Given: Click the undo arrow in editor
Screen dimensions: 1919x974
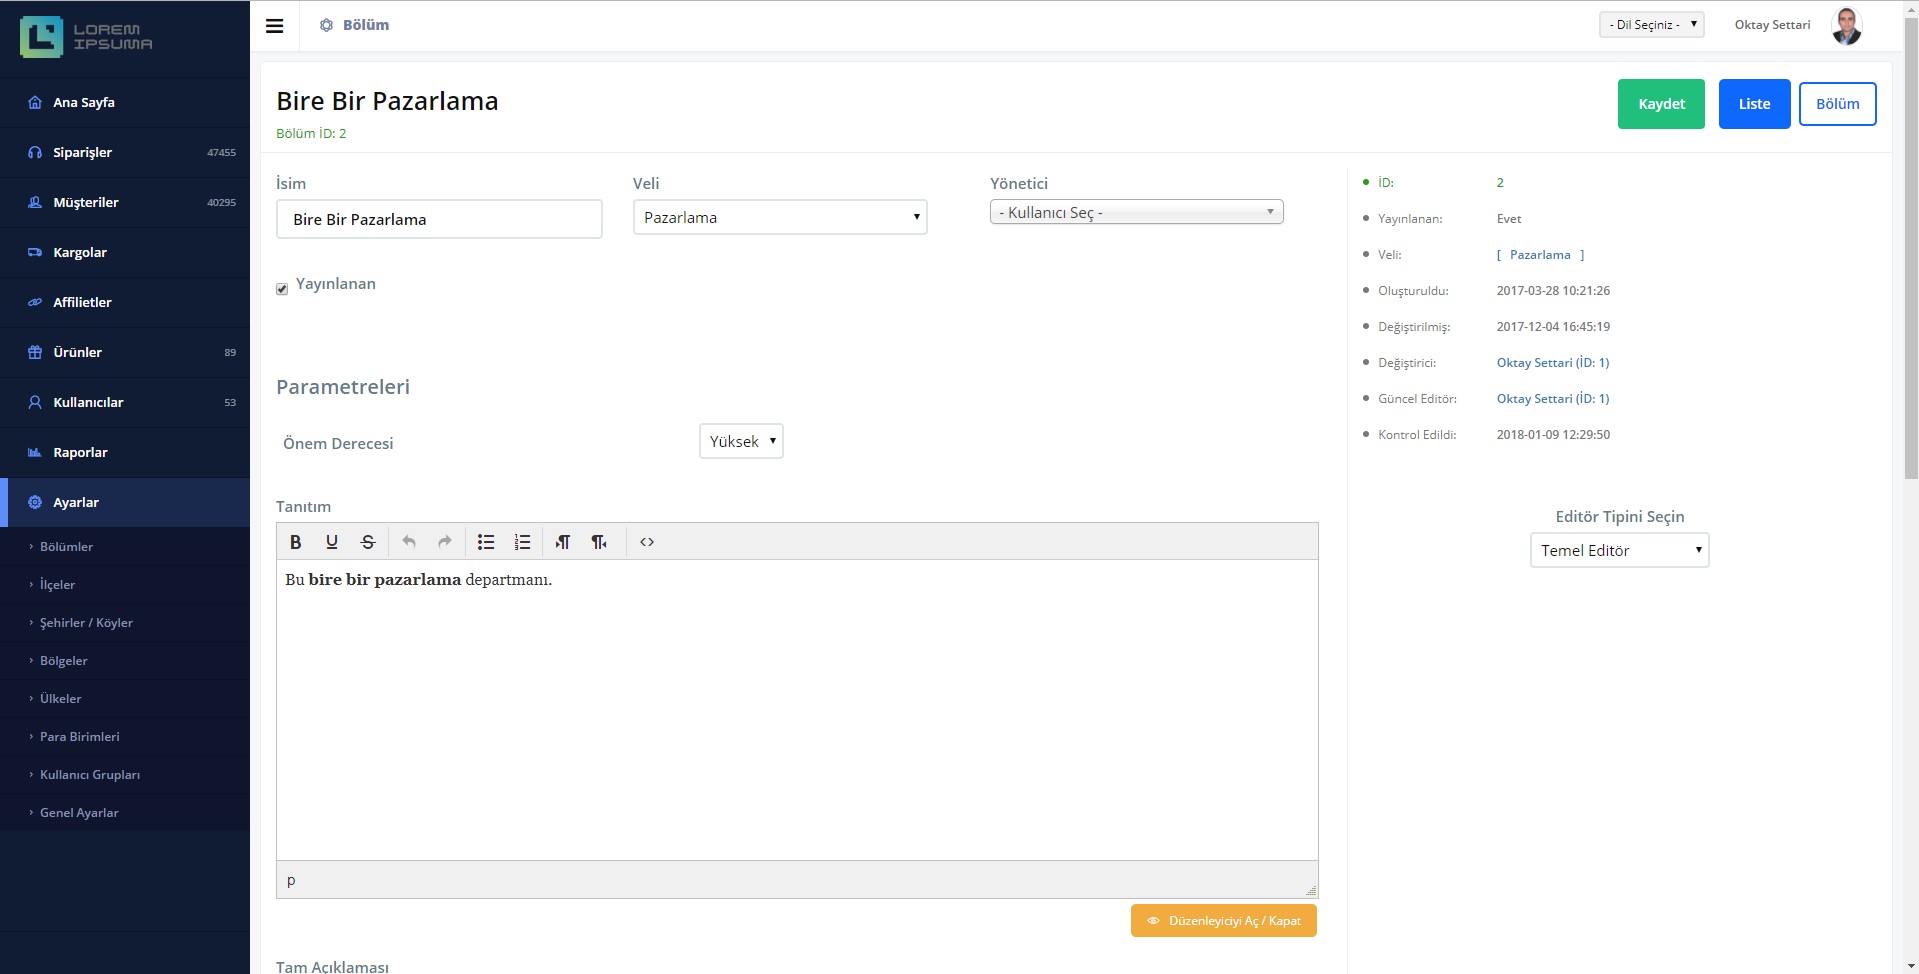Looking at the screenshot, I should (409, 542).
